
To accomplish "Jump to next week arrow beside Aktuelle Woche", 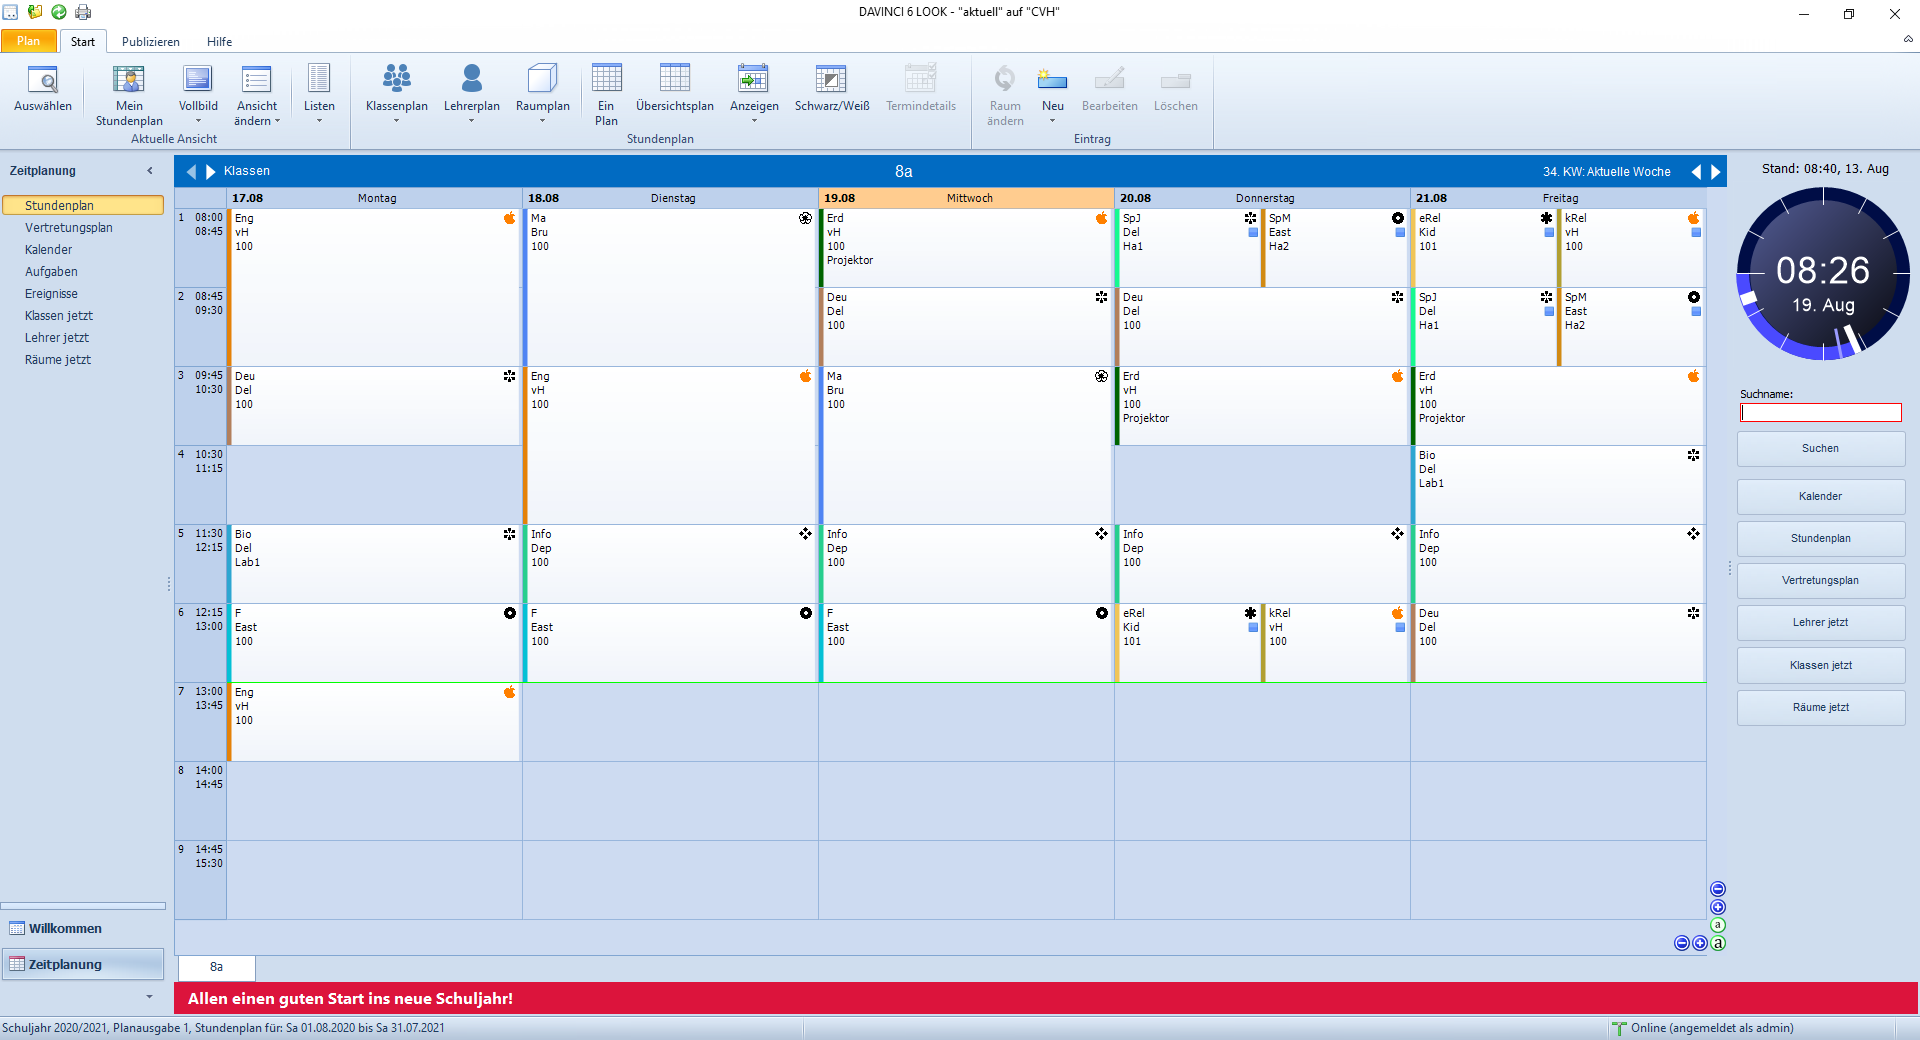I will pyautogui.click(x=1716, y=172).
